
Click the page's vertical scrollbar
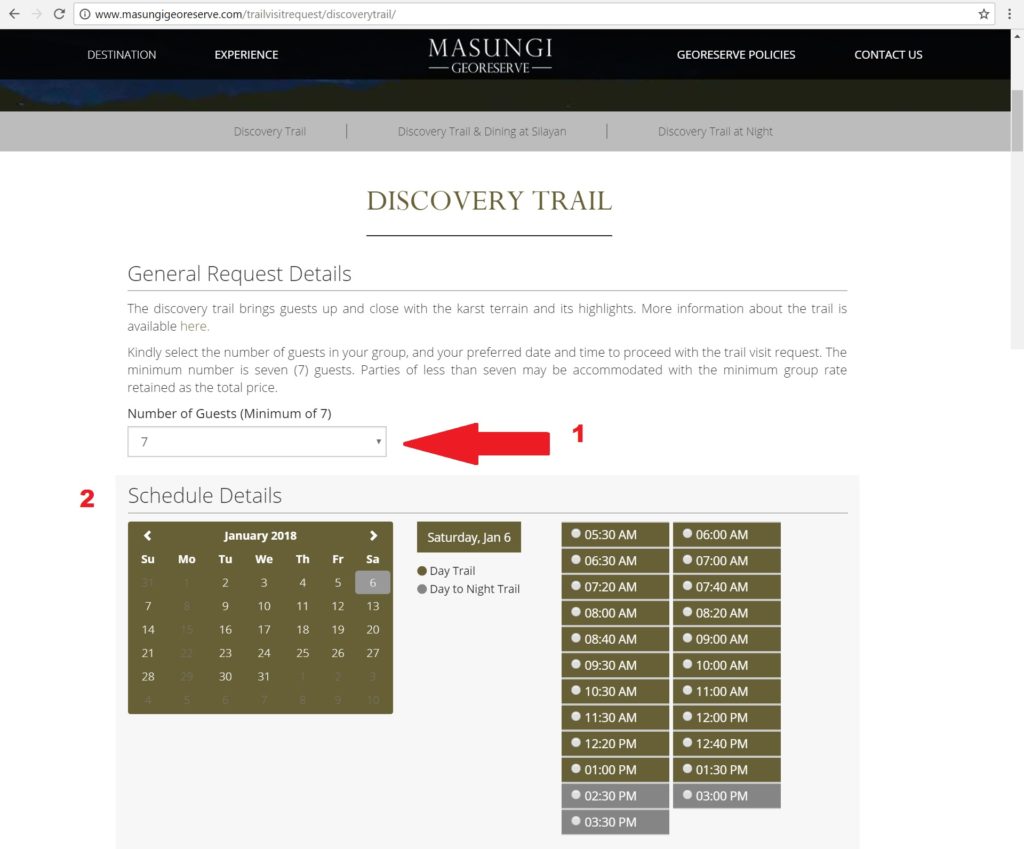click(x=1017, y=121)
